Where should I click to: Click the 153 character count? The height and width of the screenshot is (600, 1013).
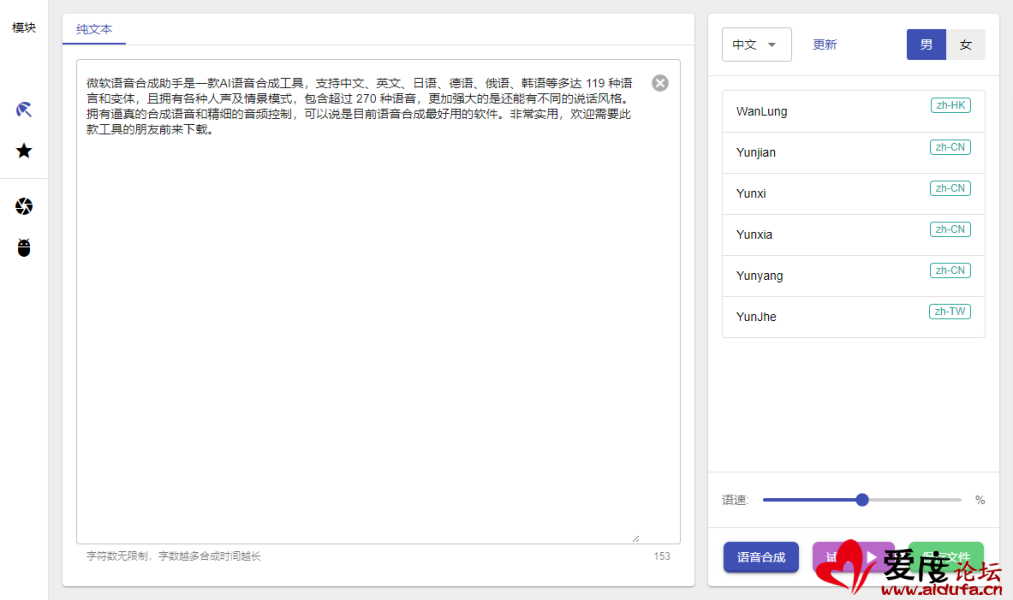[x=662, y=556]
